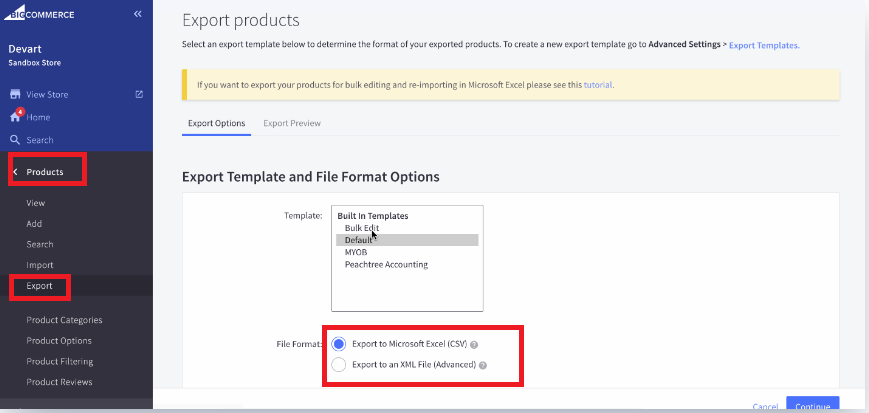Open View under Products menu
The image size is (869, 413).
36,203
